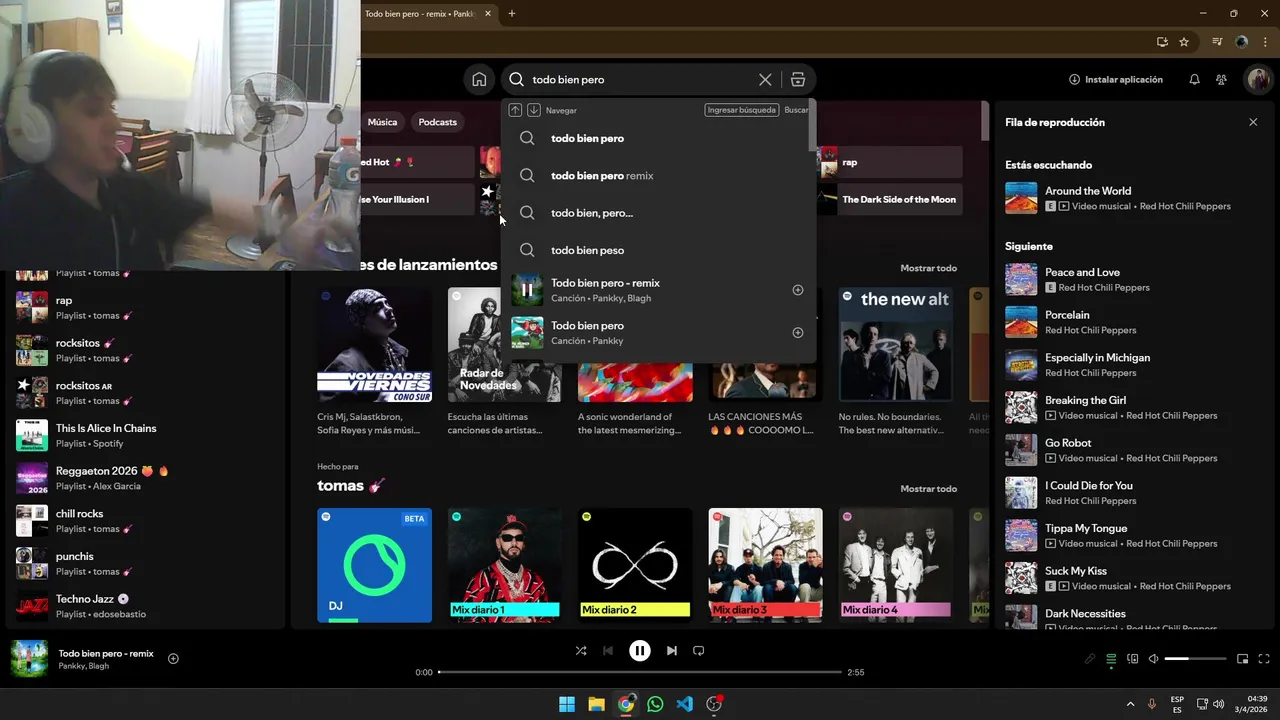Open connect to a device icon
This screenshot has height=720, width=1280.
(x=1132, y=659)
